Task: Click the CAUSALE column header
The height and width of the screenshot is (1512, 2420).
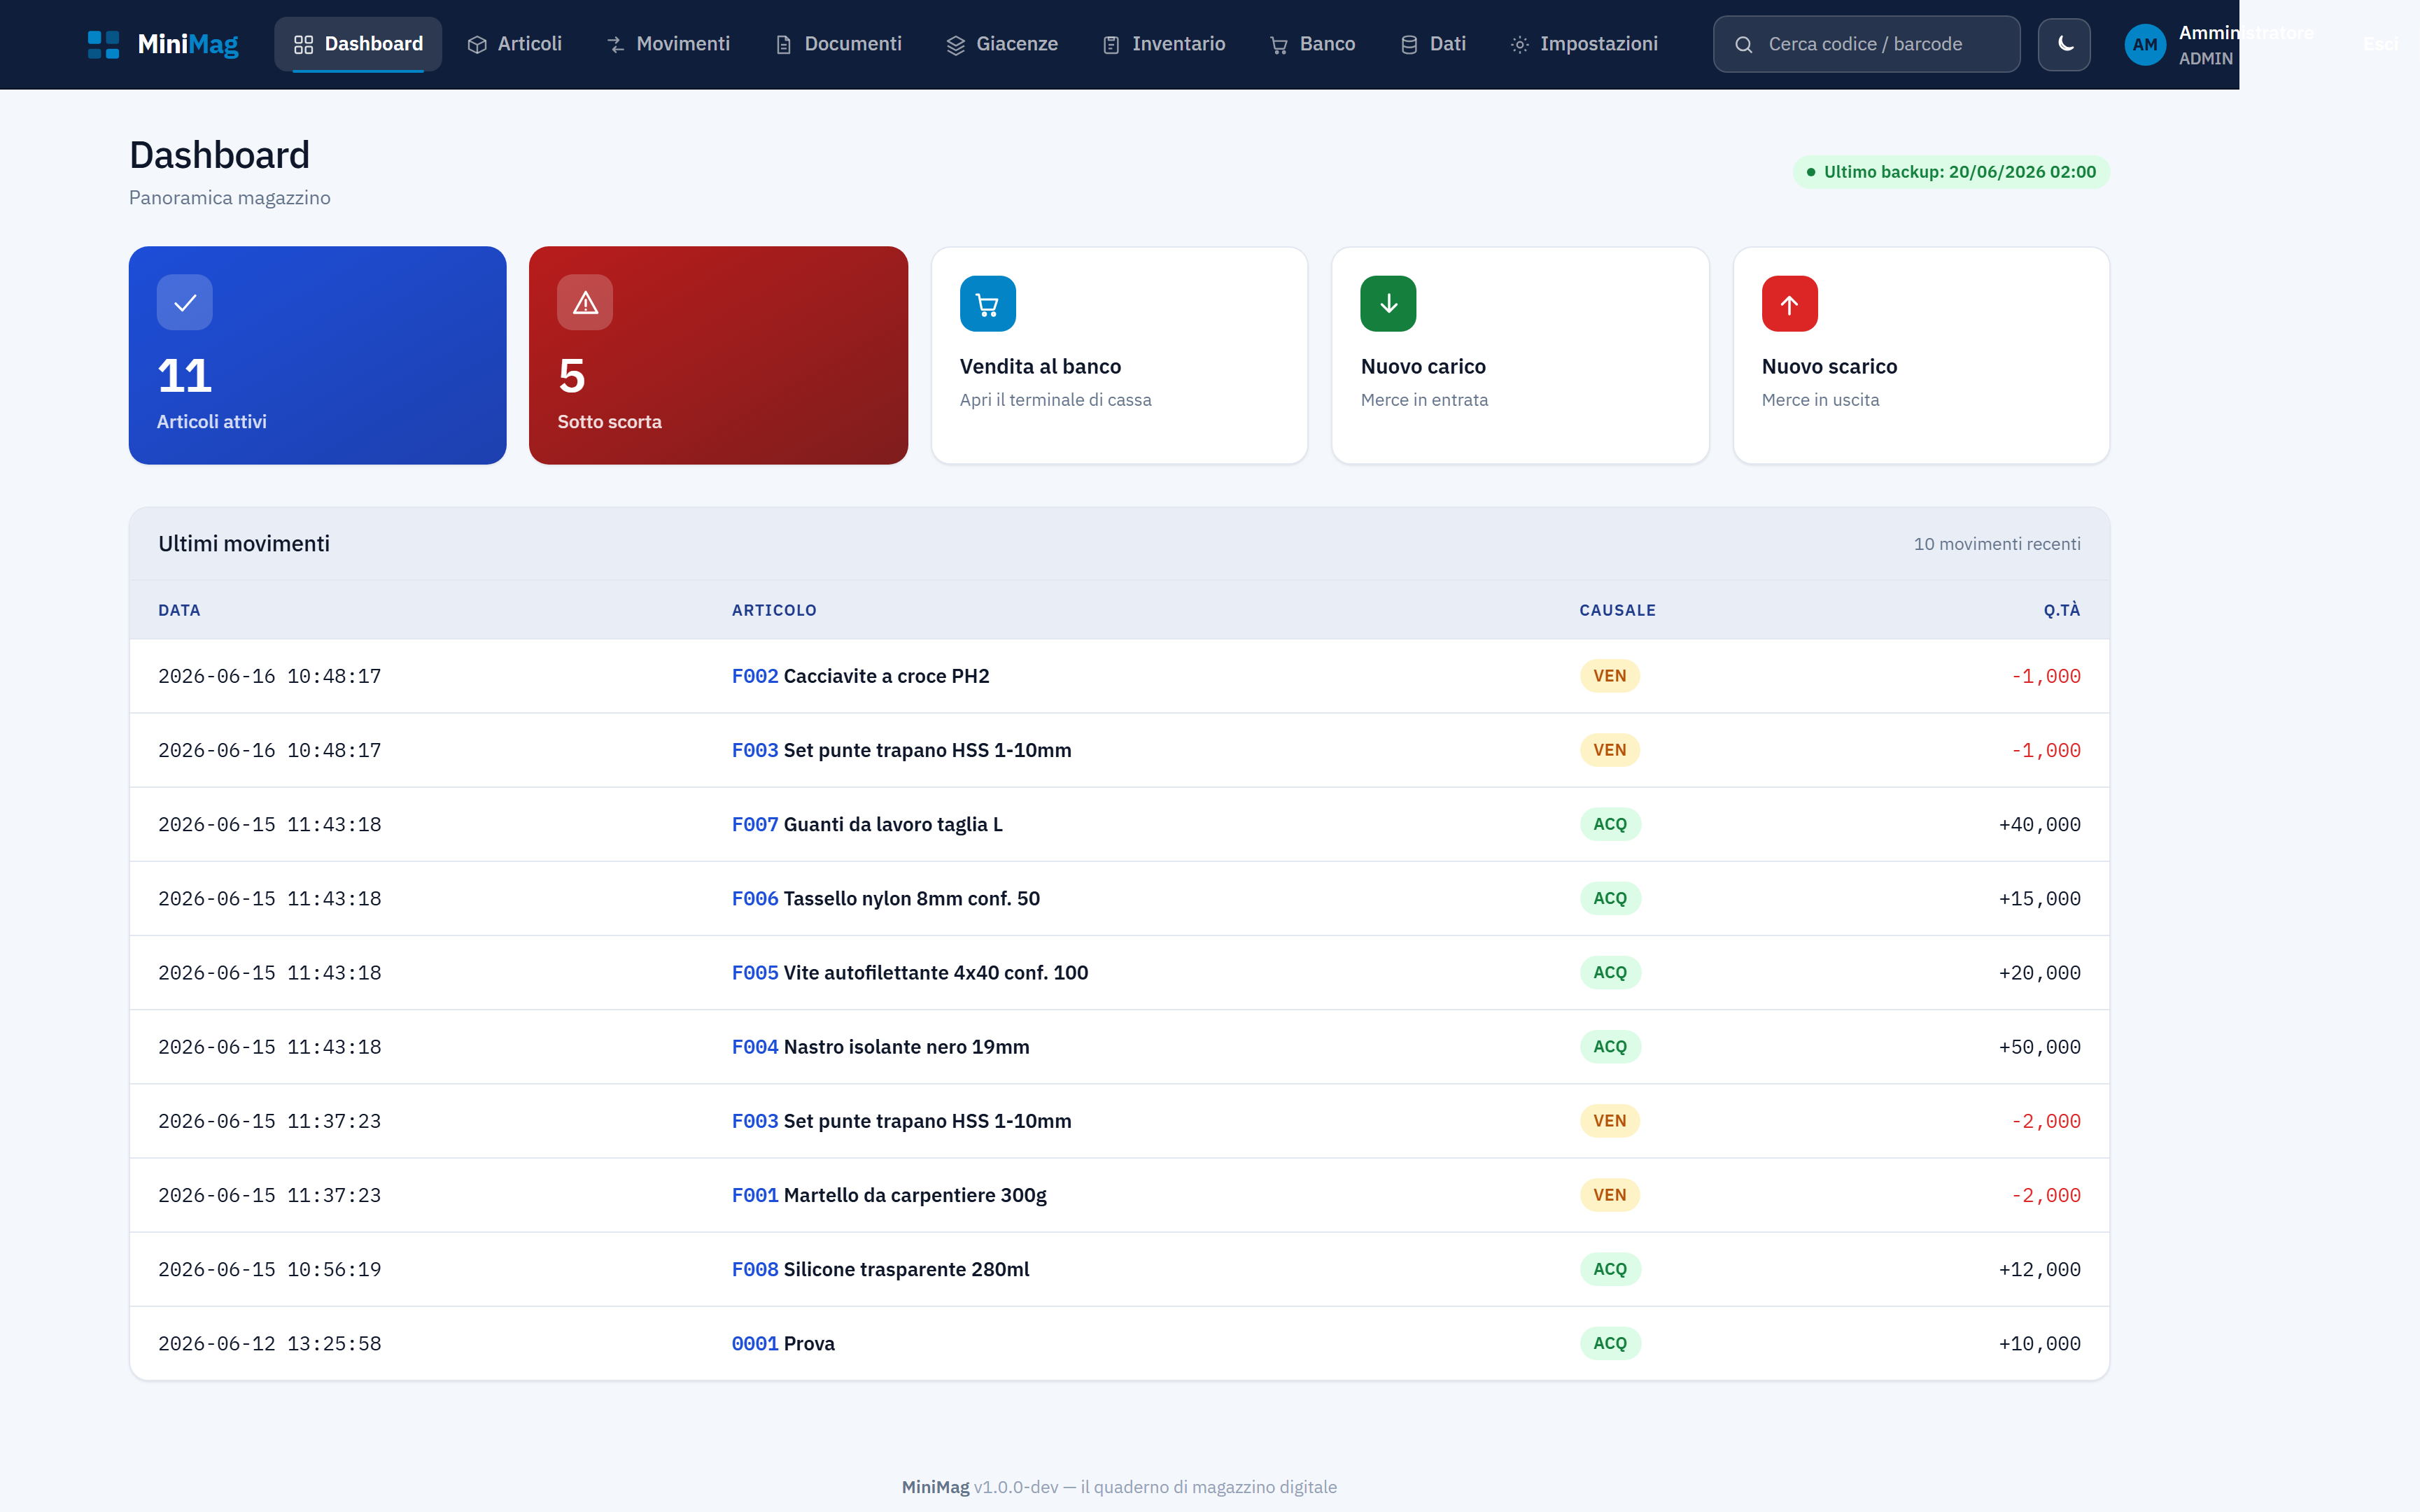Action: click(x=1617, y=610)
